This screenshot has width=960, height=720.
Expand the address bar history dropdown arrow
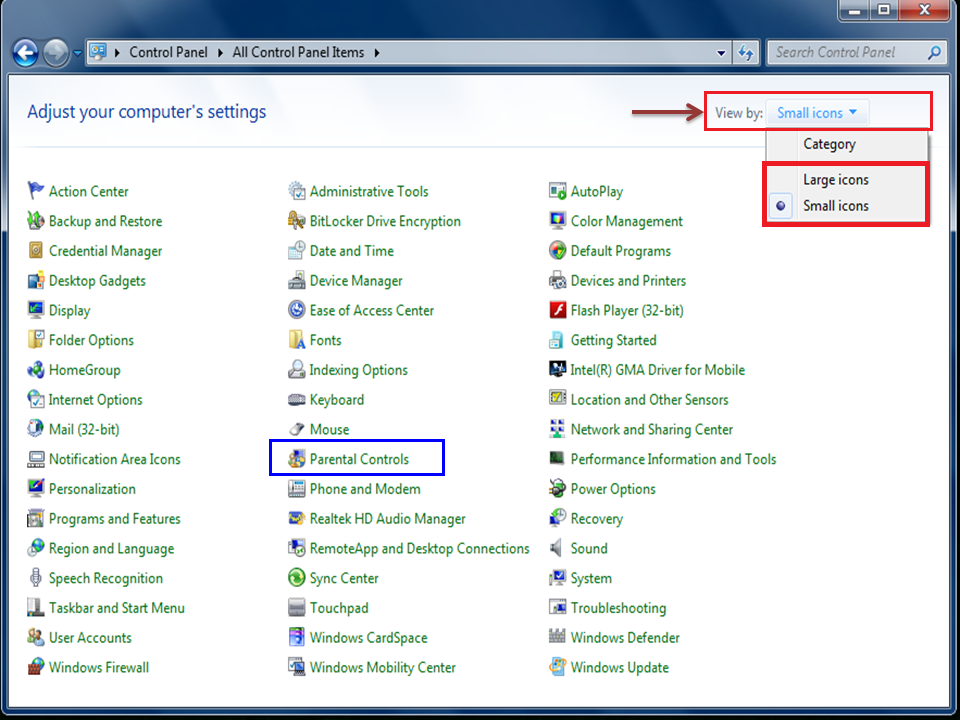point(721,53)
